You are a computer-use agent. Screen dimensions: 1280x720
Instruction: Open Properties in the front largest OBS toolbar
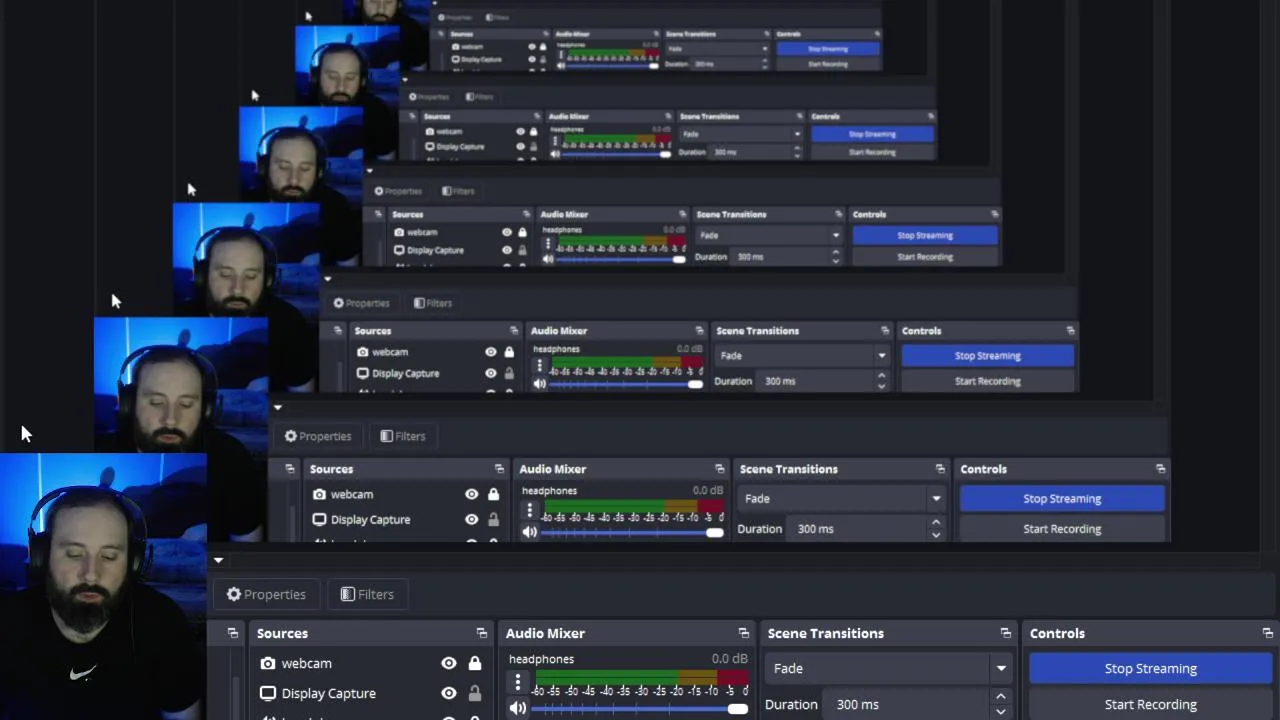266,594
